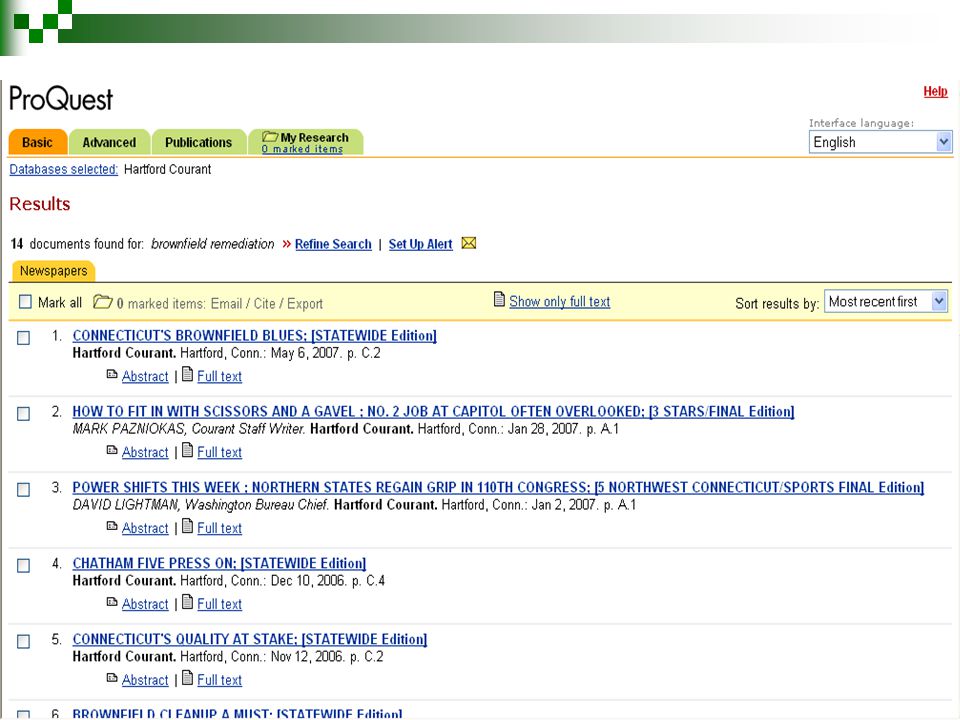Click Databases selected link

pos(64,170)
